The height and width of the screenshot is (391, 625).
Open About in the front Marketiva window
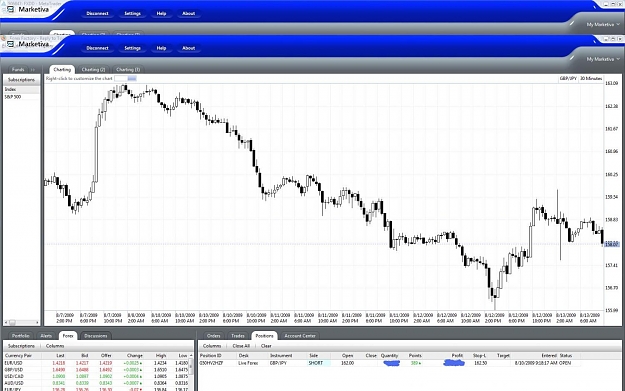point(189,48)
